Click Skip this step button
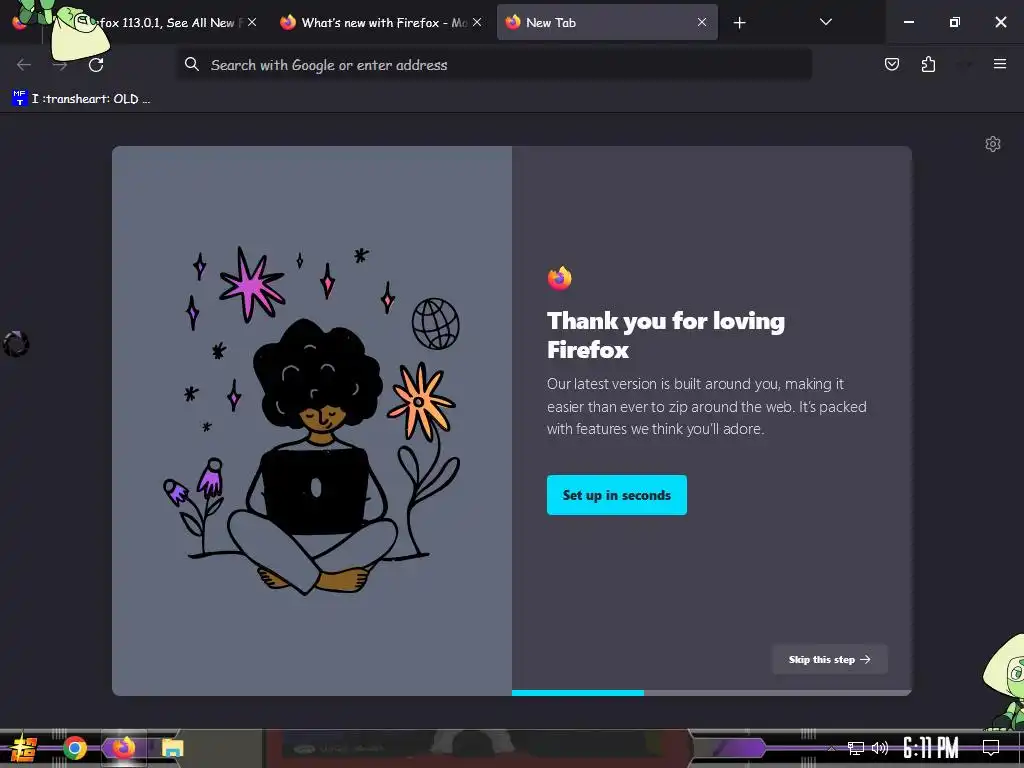Image resolution: width=1024 pixels, height=768 pixels. tap(829, 660)
